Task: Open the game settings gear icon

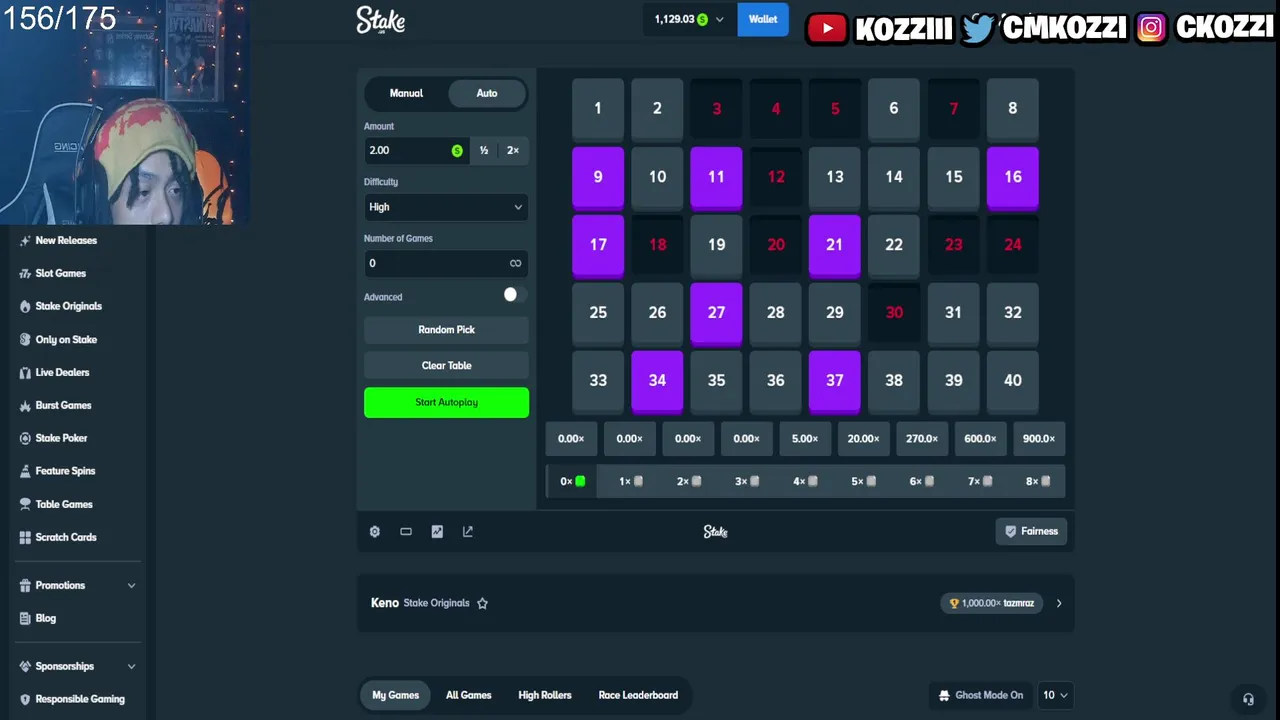Action: coord(375,532)
